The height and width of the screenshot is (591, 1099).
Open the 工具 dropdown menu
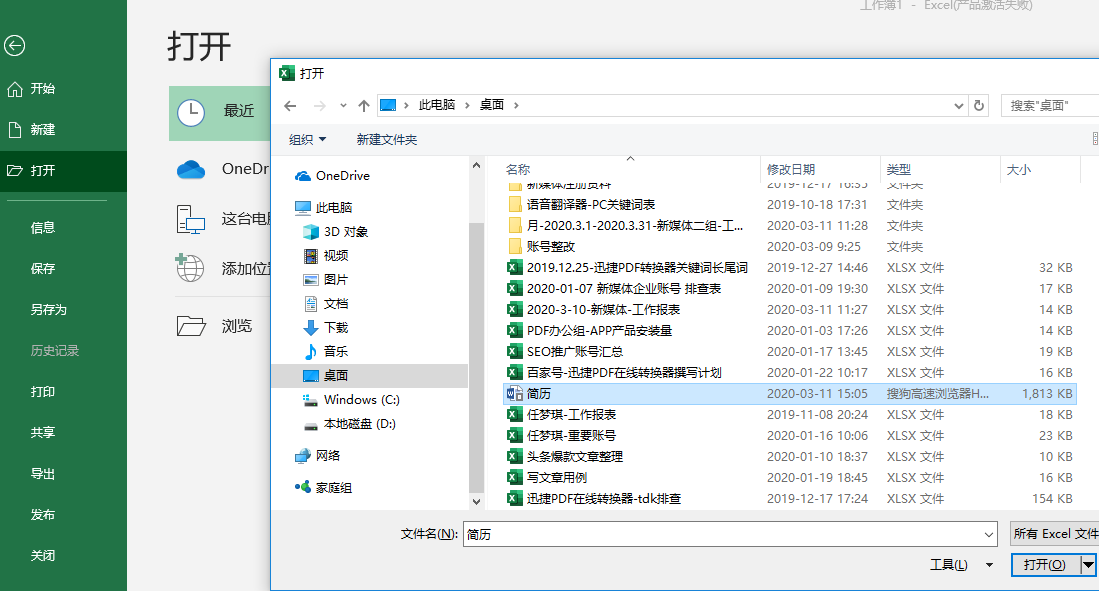(x=962, y=565)
